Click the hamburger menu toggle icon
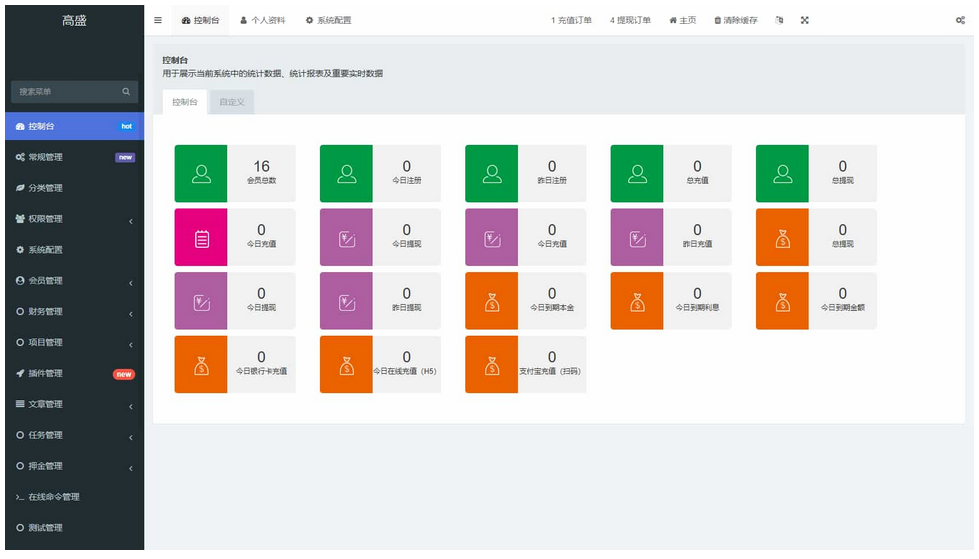 pos(158,20)
